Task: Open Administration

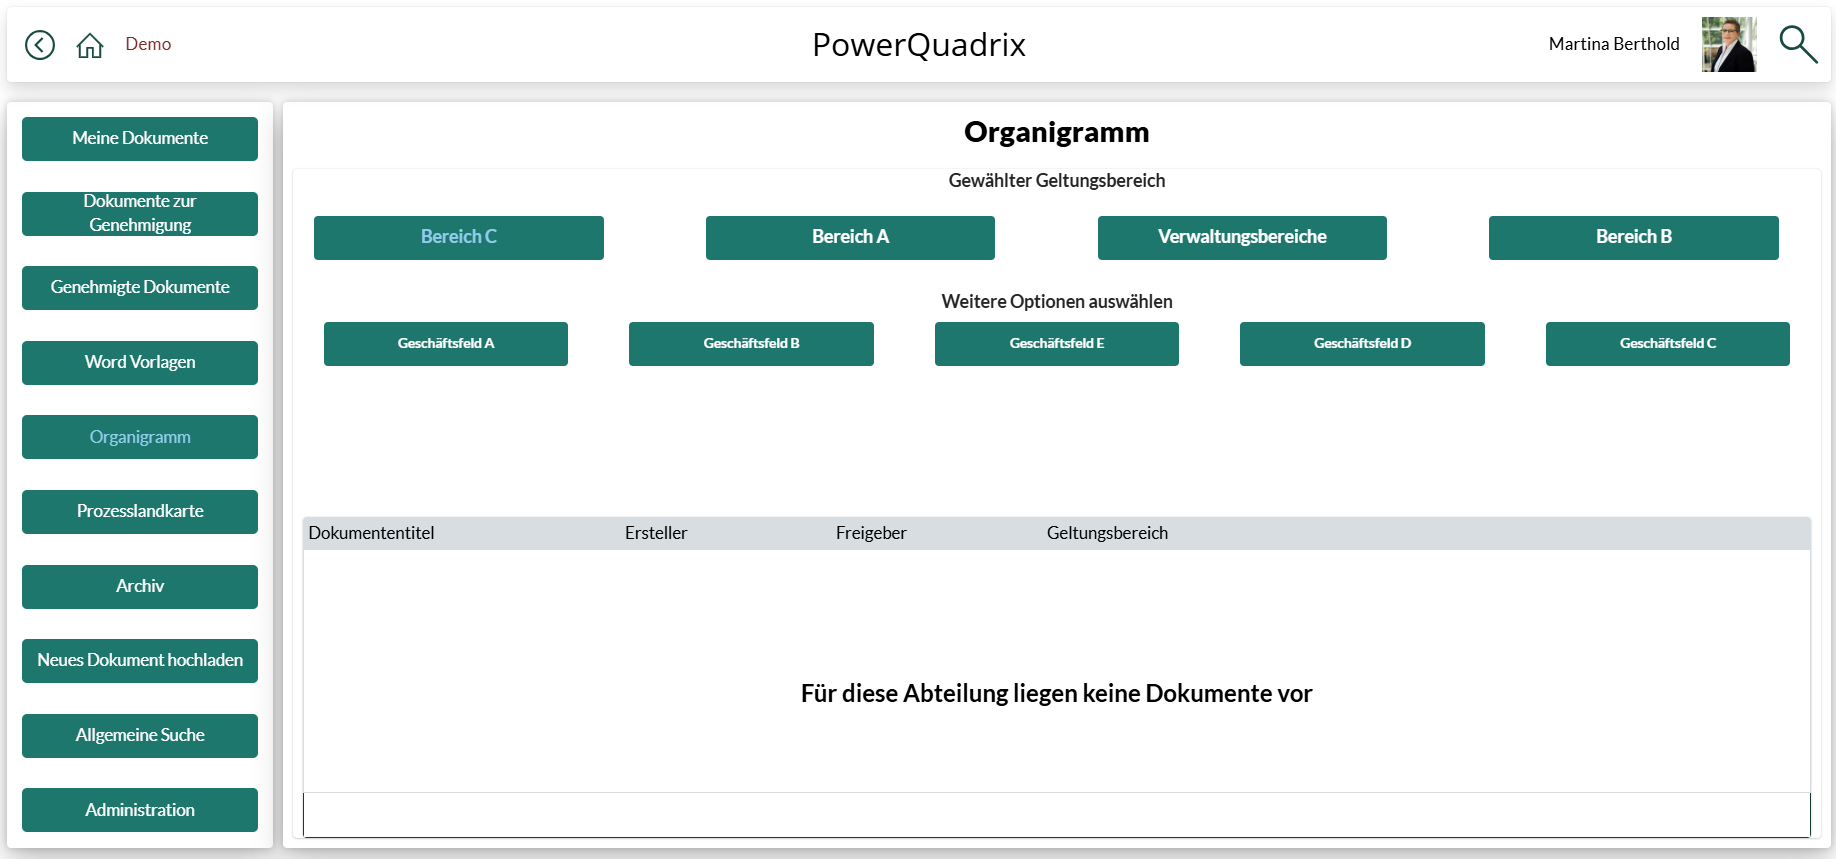Action: coord(140,810)
